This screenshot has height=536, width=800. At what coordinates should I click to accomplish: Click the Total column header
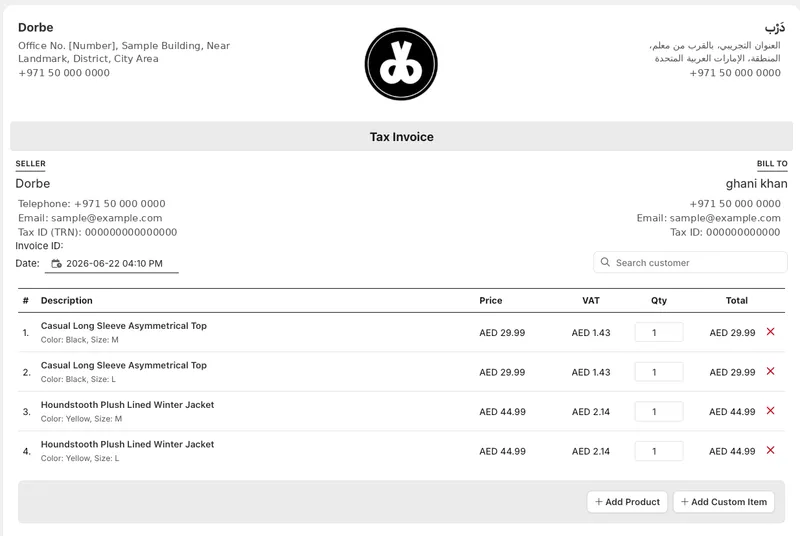737,300
